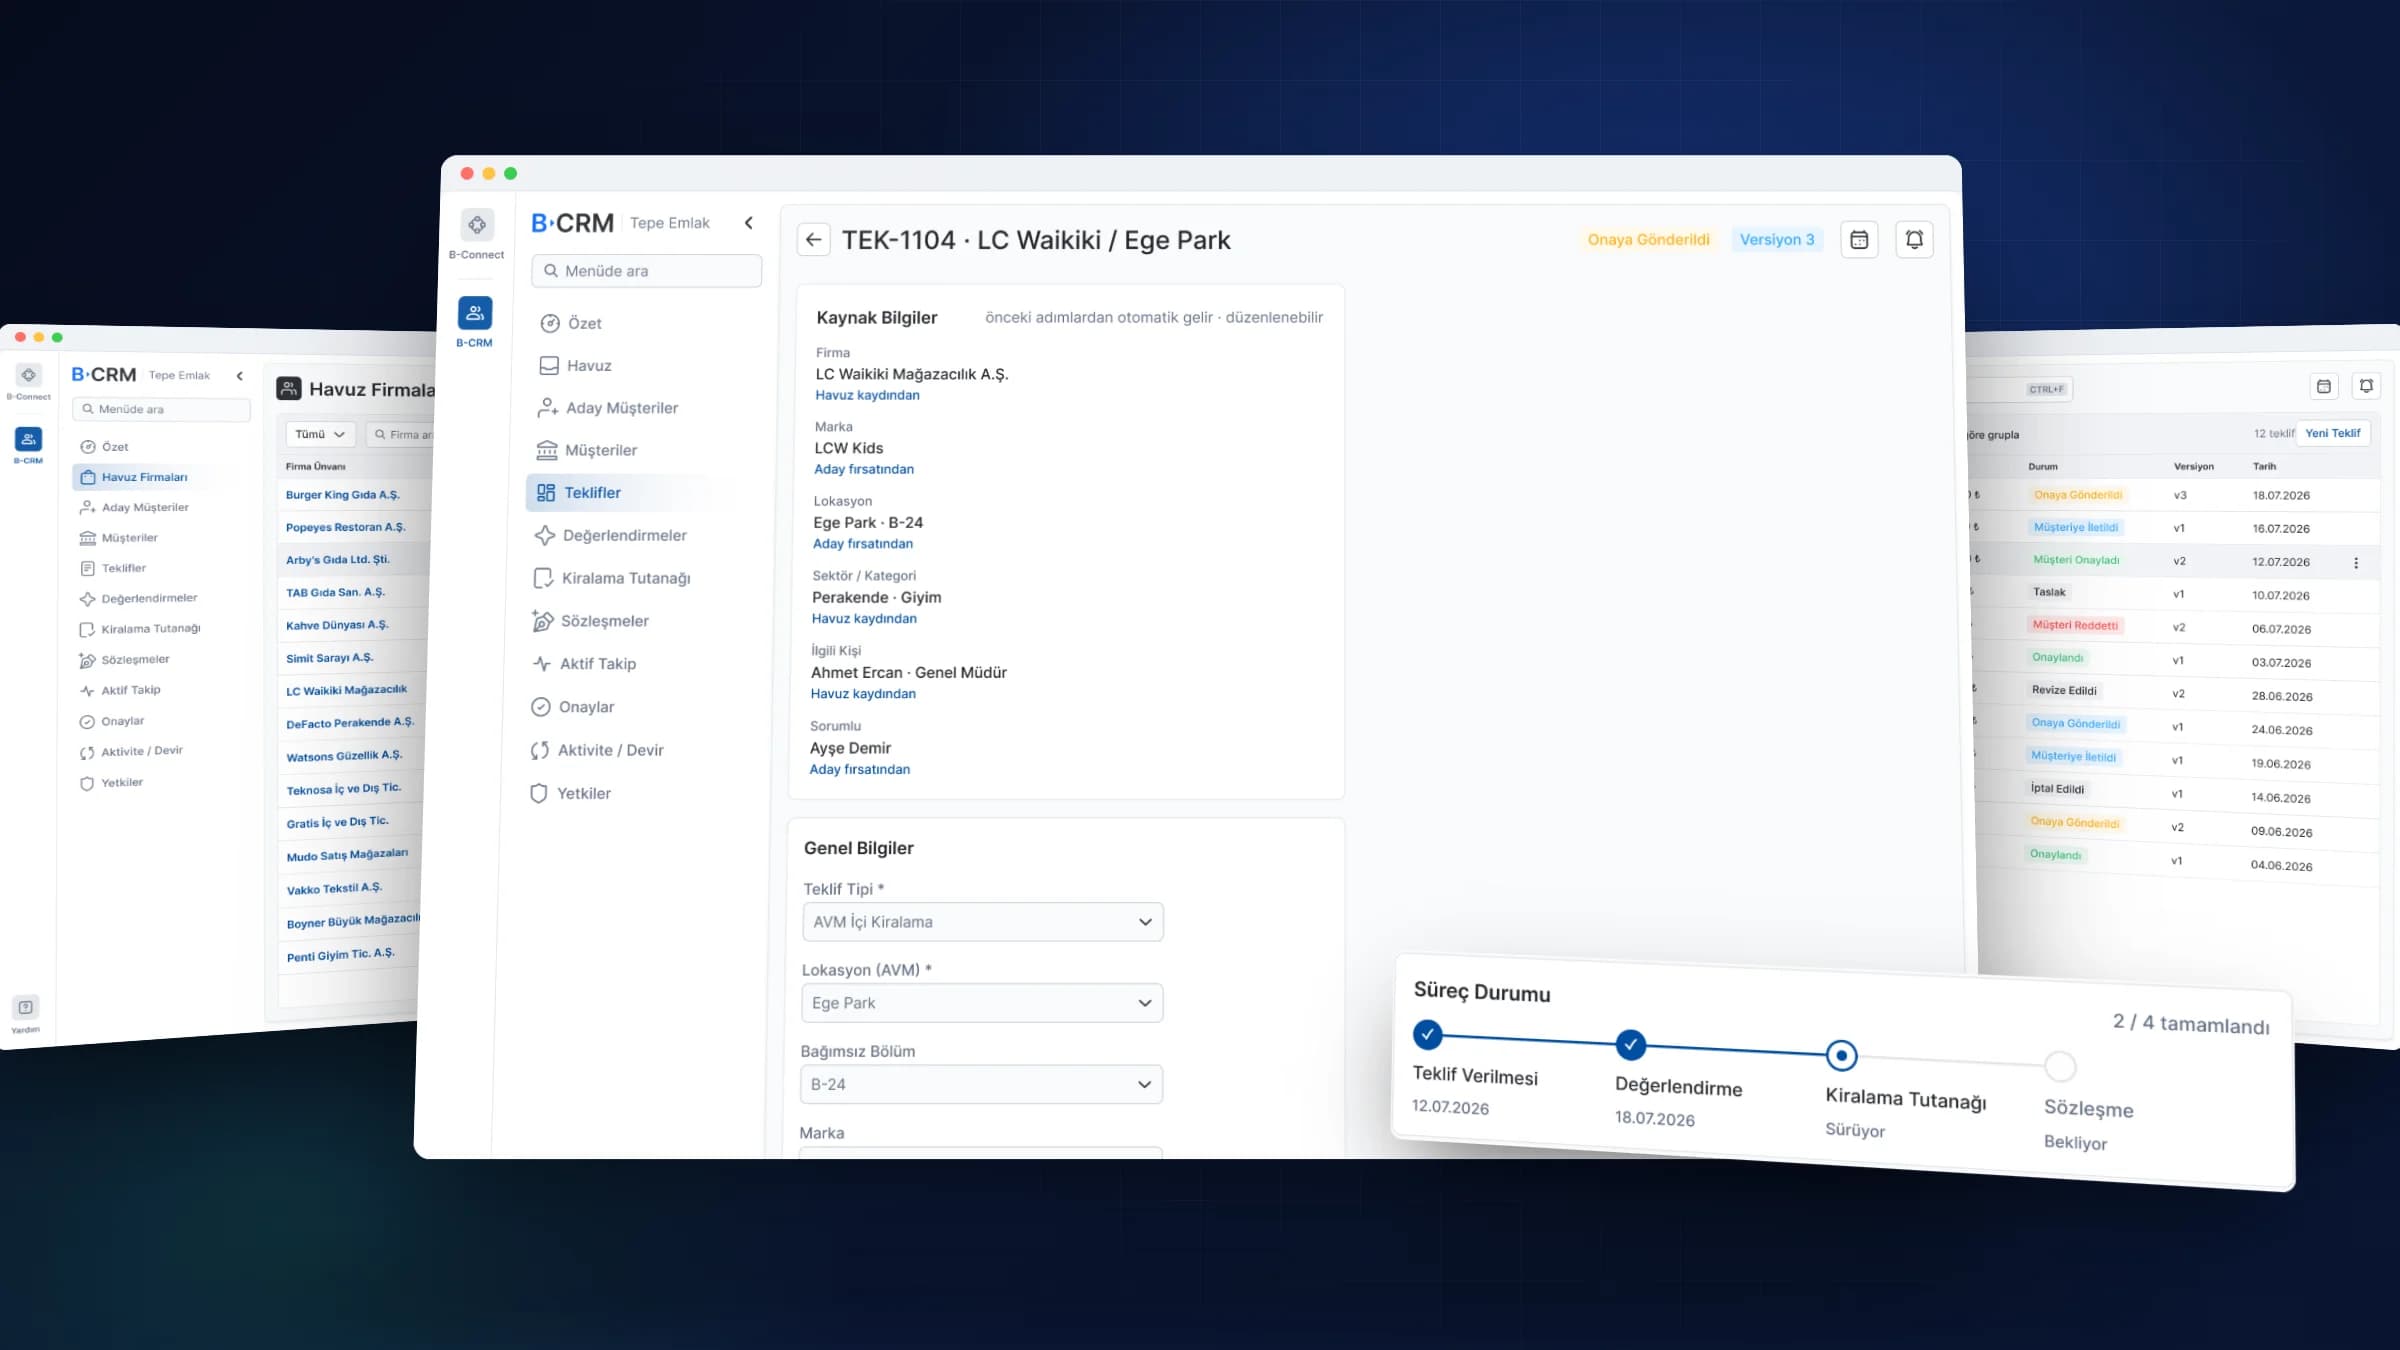This screenshot has height=1350, width=2400.
Task: Click Revize Edildi status in right window
Action: 2064,690
